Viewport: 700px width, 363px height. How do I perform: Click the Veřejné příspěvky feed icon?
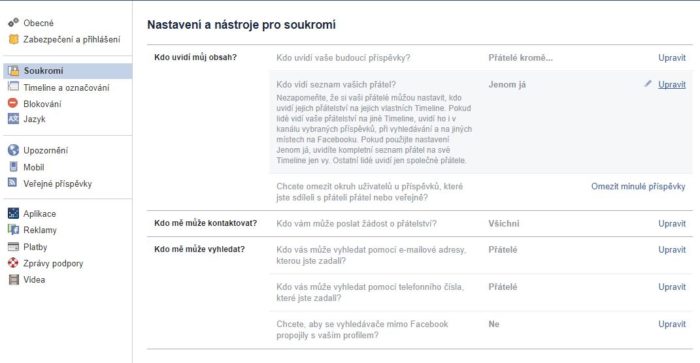tap(13, 183)
